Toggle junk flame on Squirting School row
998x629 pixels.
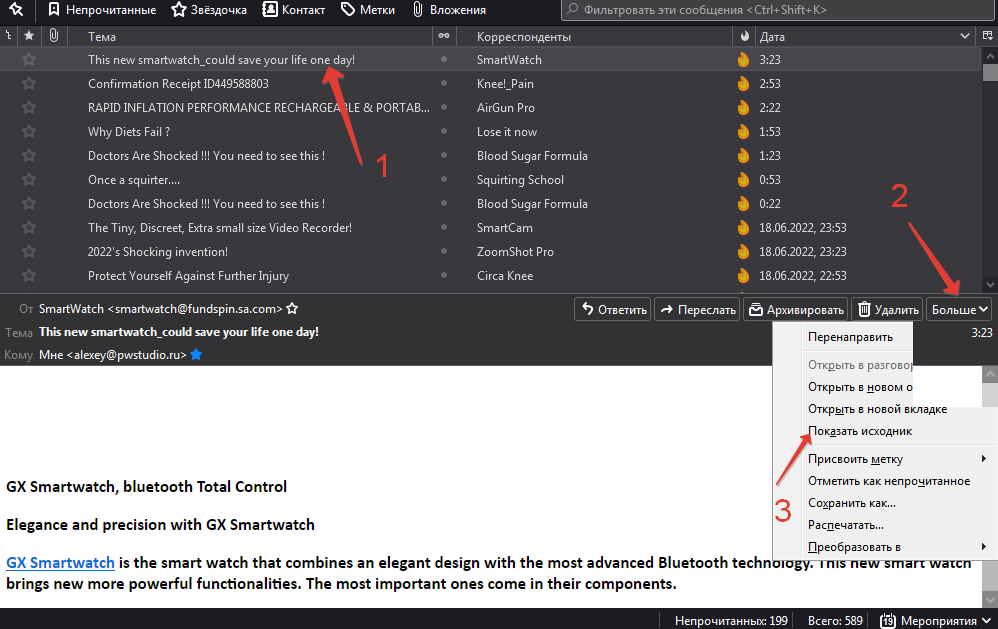(743, 180)
